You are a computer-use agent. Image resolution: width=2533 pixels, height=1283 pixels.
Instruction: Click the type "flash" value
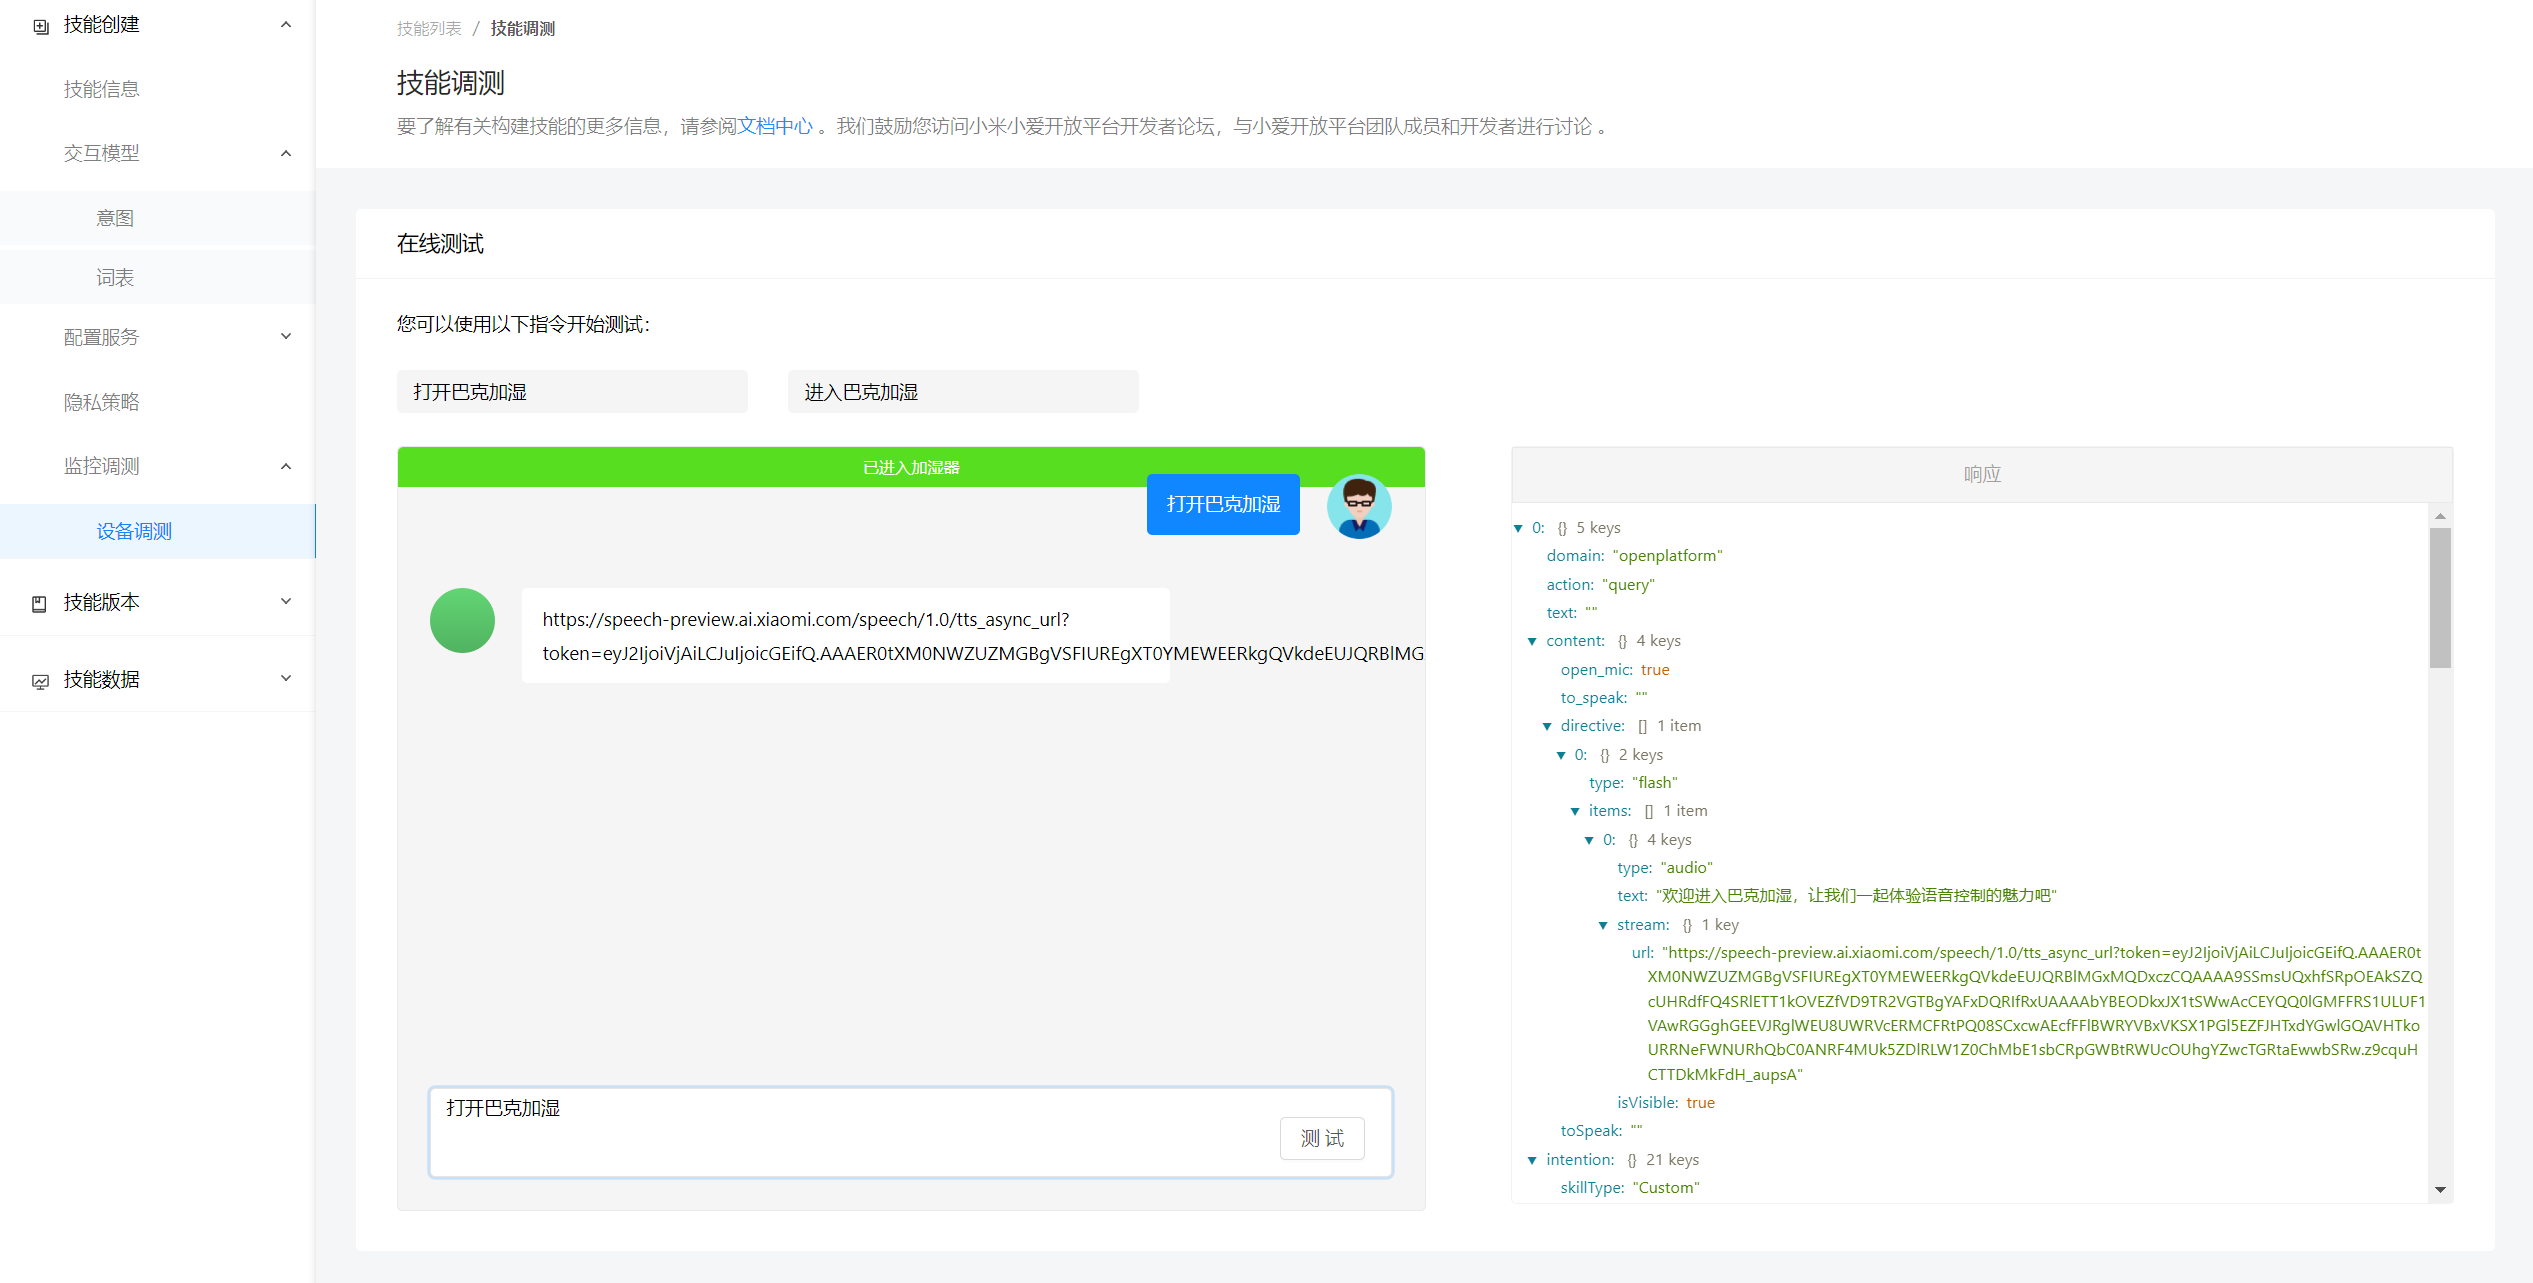pos(1655,783)
